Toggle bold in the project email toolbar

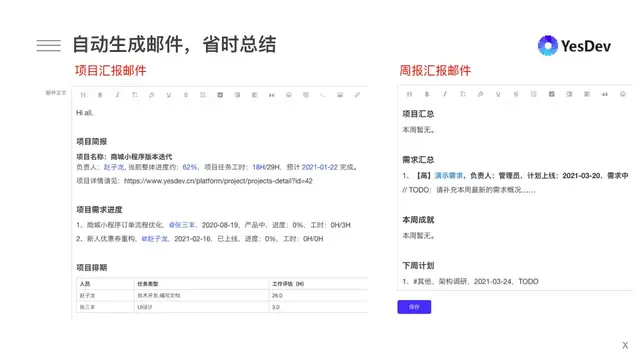point(100,95)
